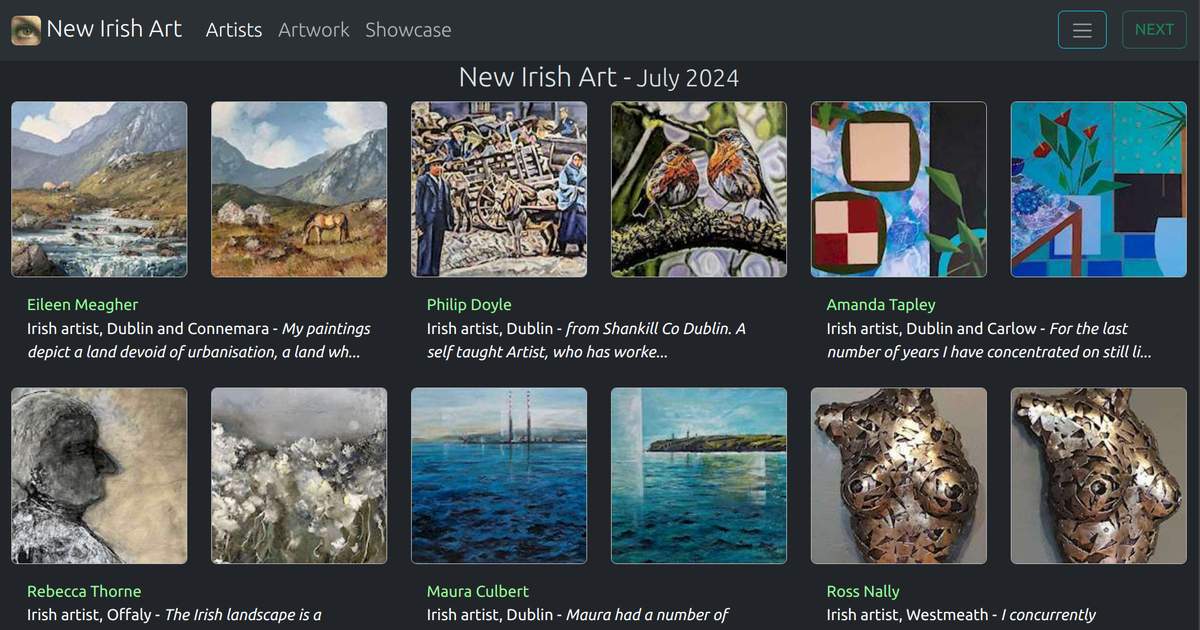This screenshot has width=1200, height=630.
Task: View the grazing horse painting thumbnail
Action: (x=299, y=189)
